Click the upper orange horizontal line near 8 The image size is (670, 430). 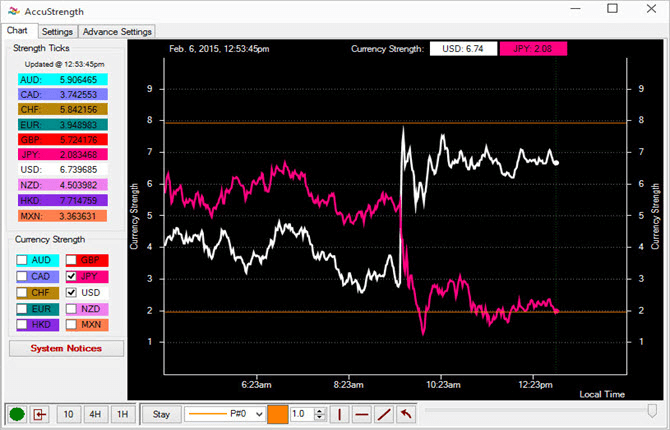tap(395, 123)
